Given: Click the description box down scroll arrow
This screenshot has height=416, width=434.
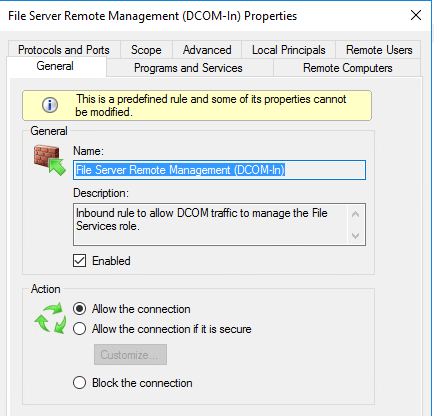Looking at the screenshot, I should click(355, 236).
